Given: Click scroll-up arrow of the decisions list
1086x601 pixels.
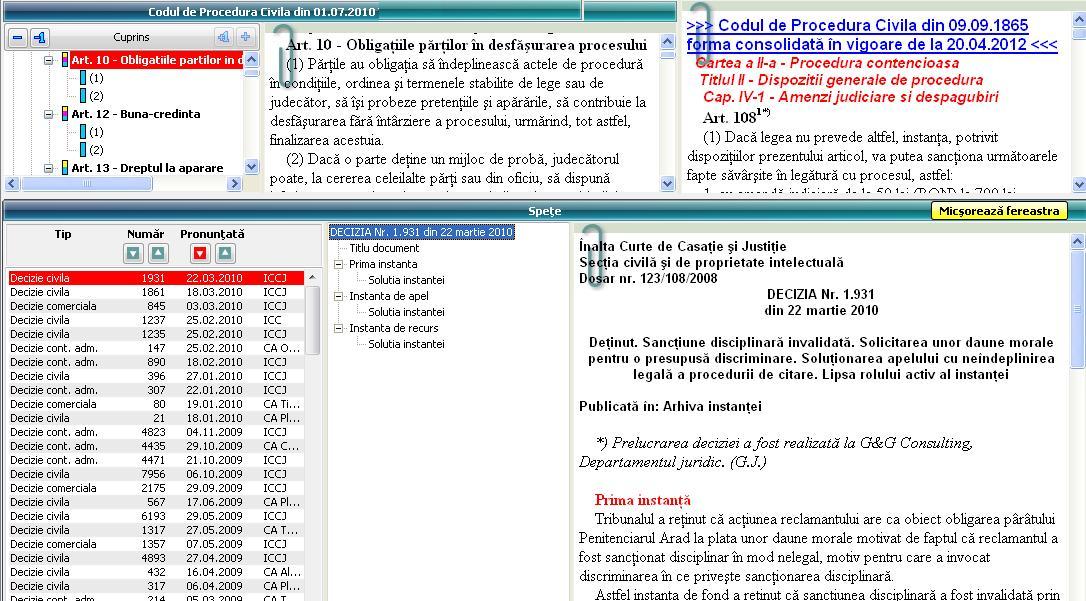Looking at the screenshot, I should pos(312,277).
